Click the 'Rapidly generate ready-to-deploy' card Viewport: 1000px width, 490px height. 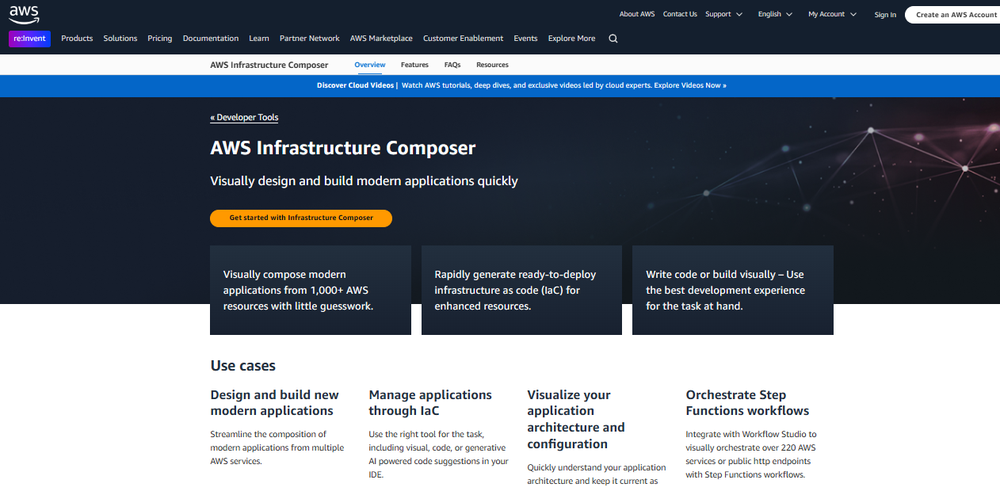[x=522, y=290]
